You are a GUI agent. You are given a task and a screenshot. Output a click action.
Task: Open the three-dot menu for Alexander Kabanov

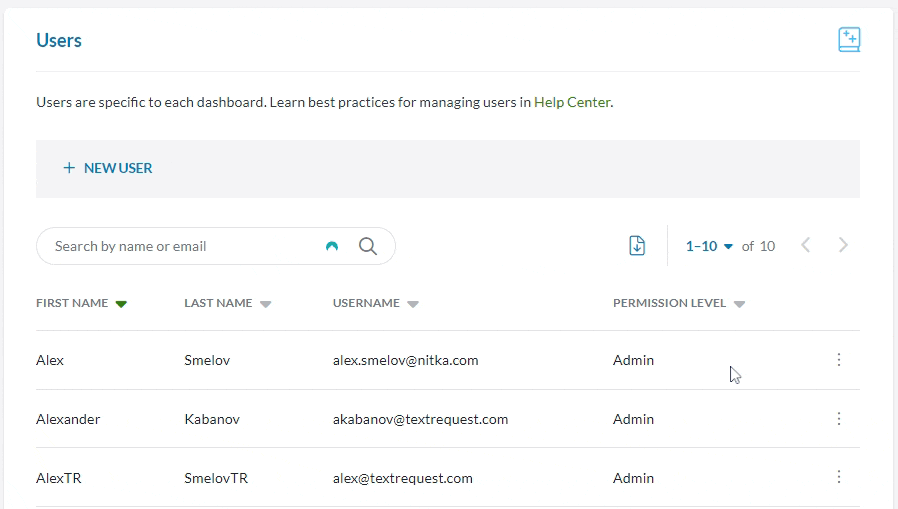tap(839, 419)
